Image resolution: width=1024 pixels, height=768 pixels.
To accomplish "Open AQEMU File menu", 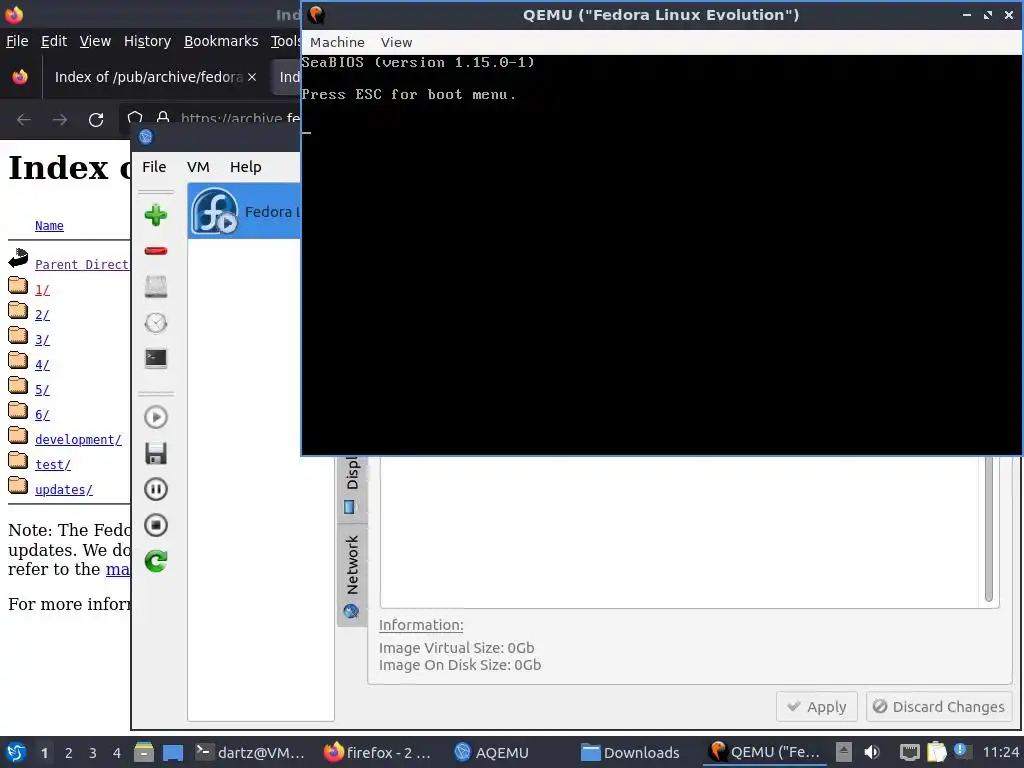I will (x=154, y=167).
